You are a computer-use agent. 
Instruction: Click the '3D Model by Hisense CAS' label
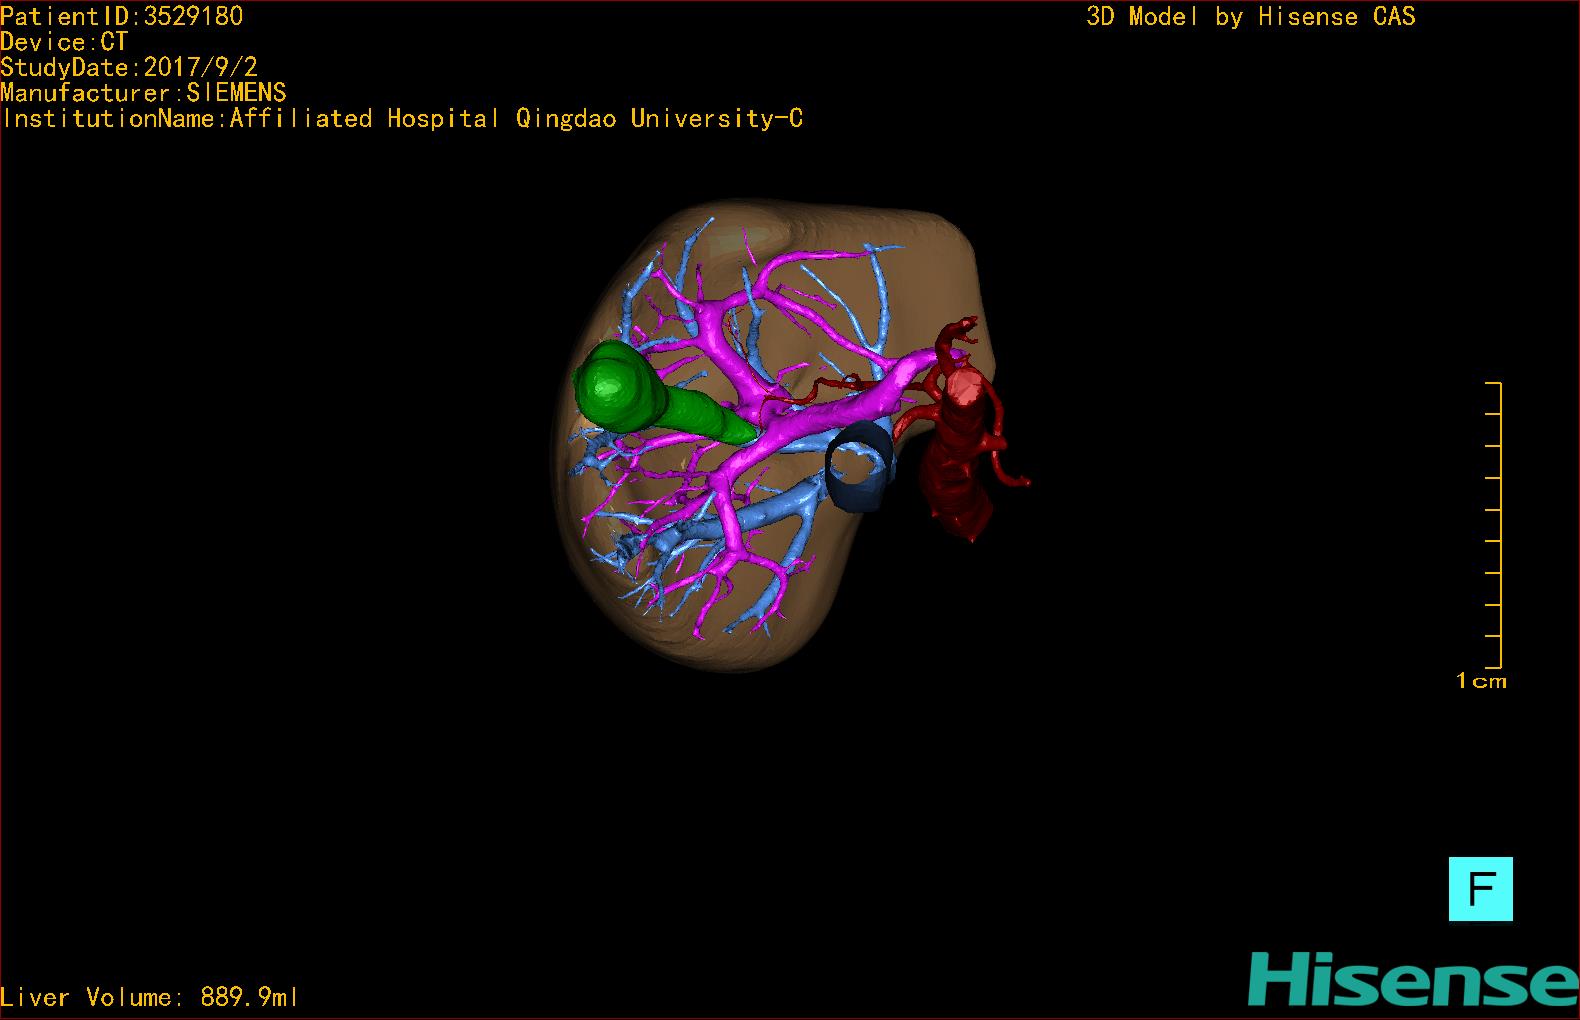[x=1251, y=16]
